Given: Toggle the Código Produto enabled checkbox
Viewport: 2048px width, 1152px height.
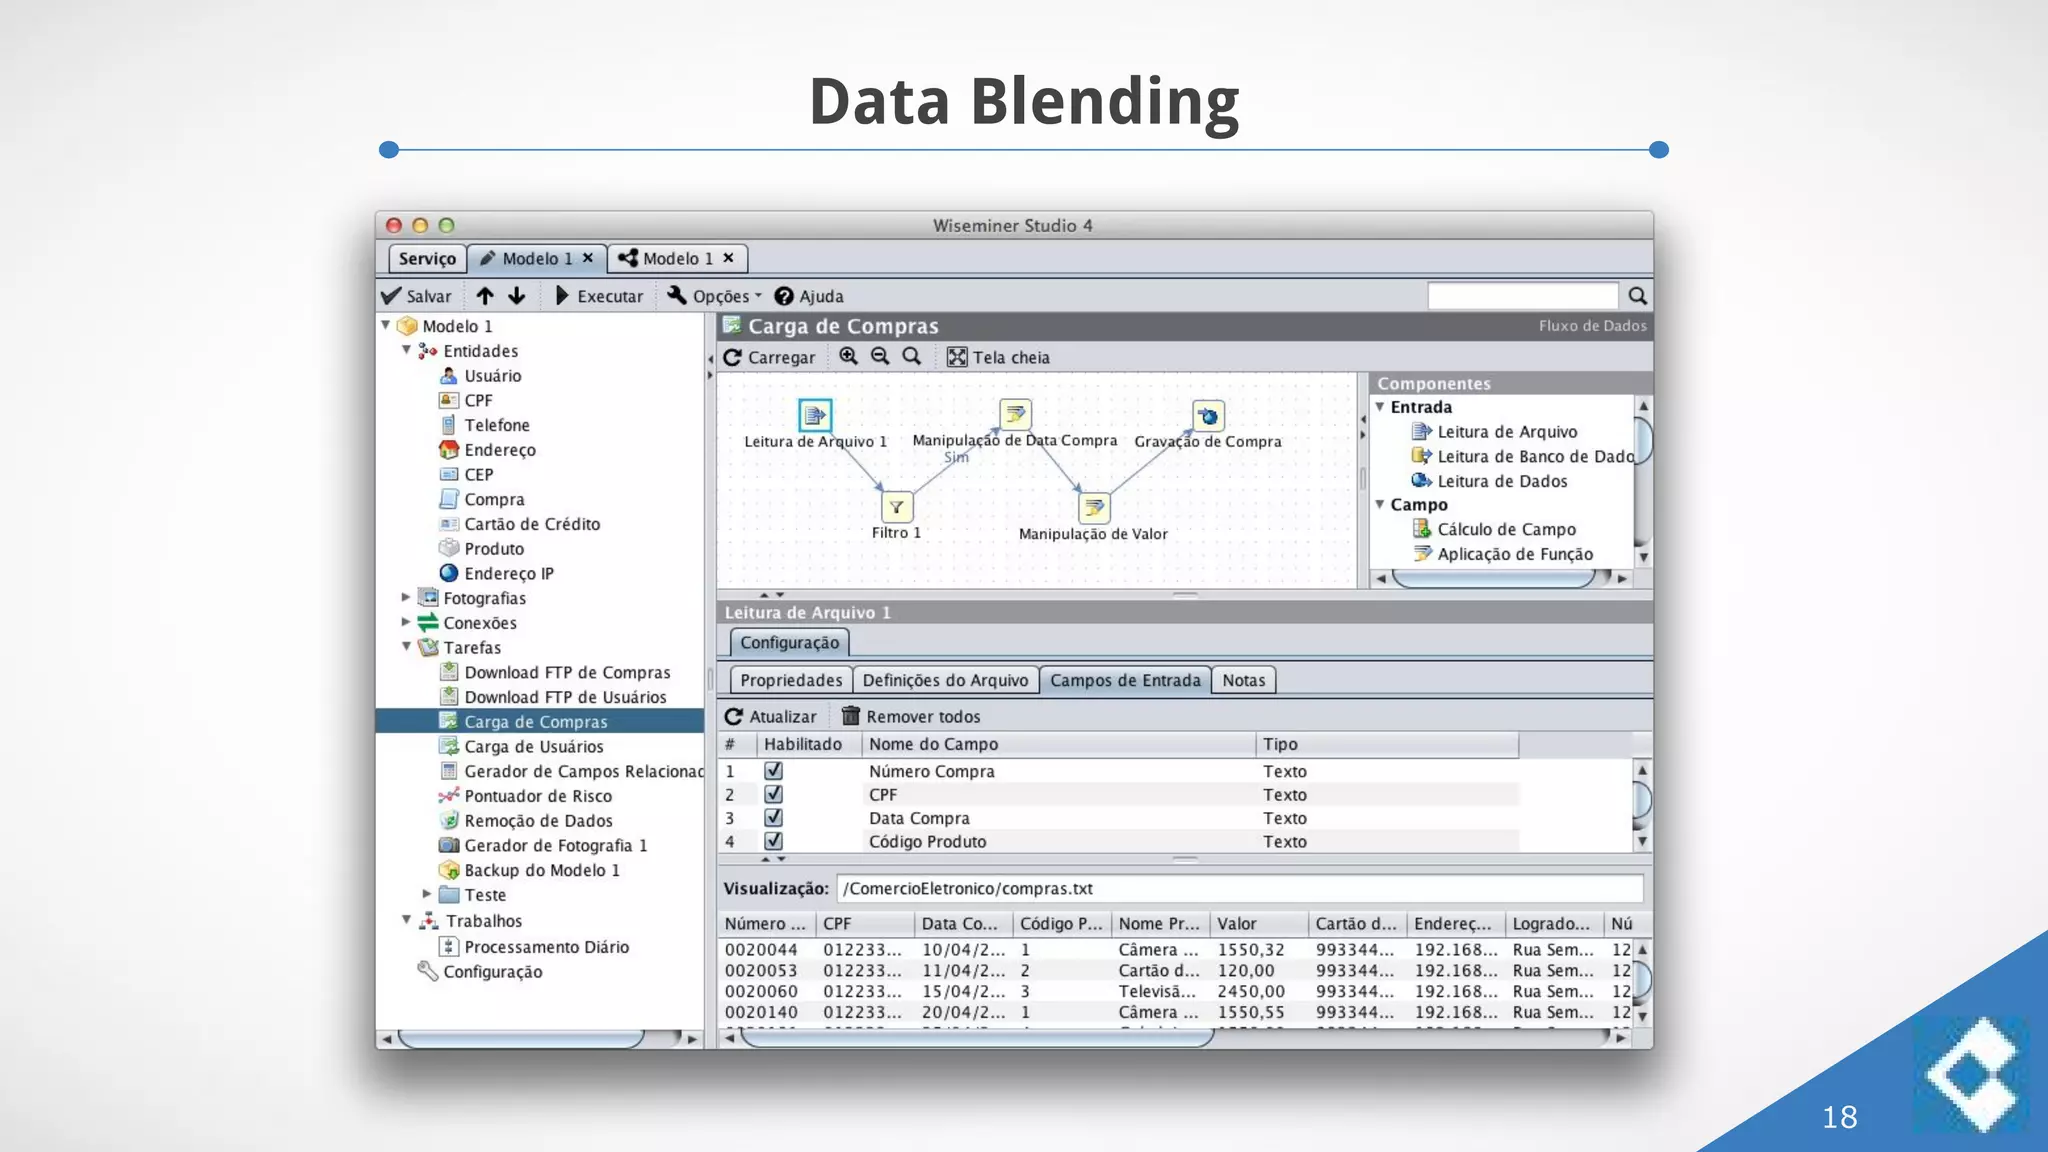Looking at the screenshot, I should tap(773, 841).
